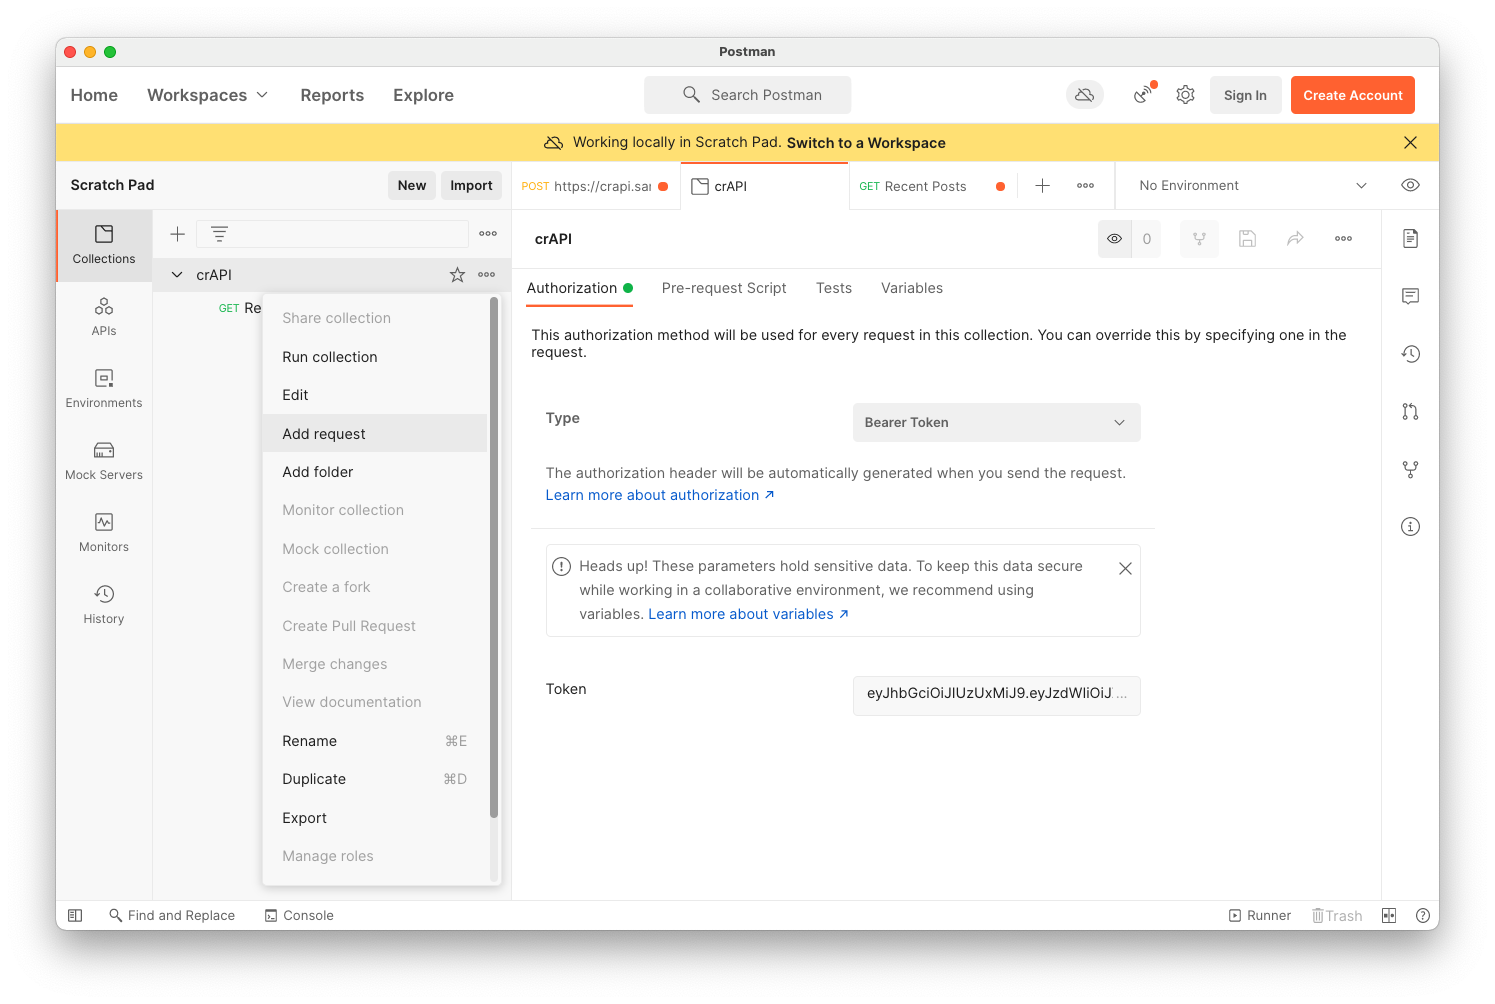This screenshot has height=1004, width=1495.
Task: Follow the Learn more about authorization link
Action: [x=660, y=495]
